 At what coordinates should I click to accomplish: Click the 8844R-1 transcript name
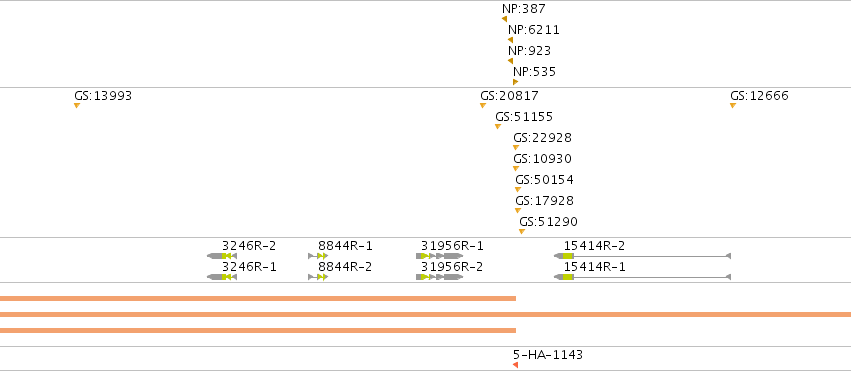click(345, 246)
